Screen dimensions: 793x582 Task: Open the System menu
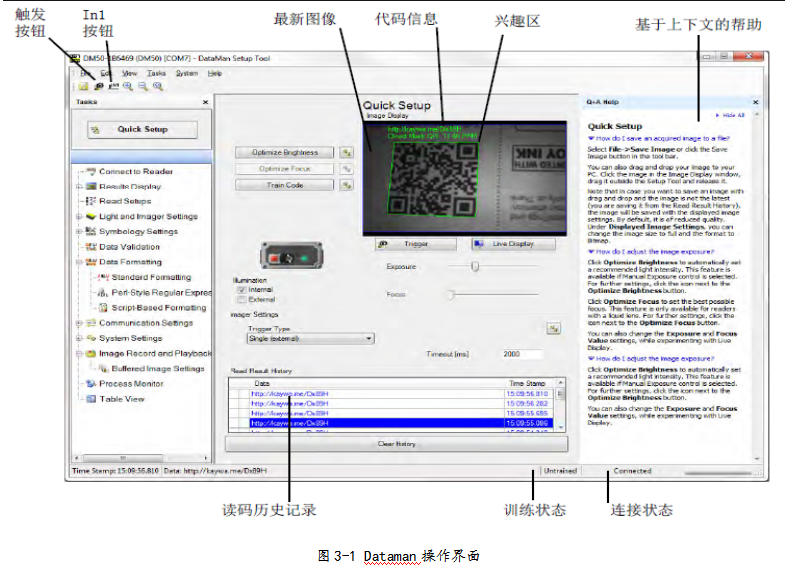tap(187, 73)
